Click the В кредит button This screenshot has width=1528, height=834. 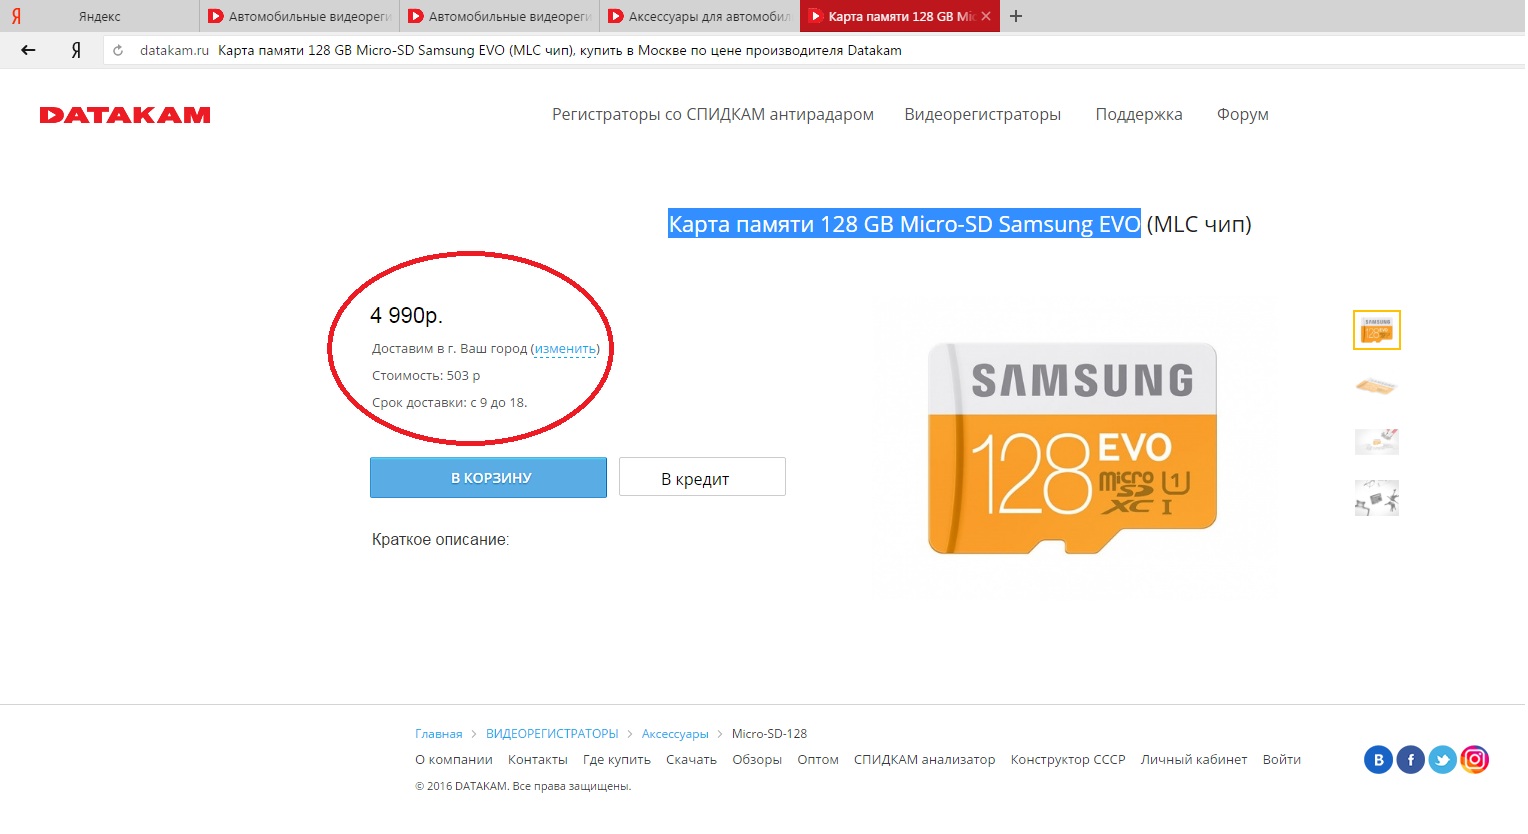click(x=702, y=478)
